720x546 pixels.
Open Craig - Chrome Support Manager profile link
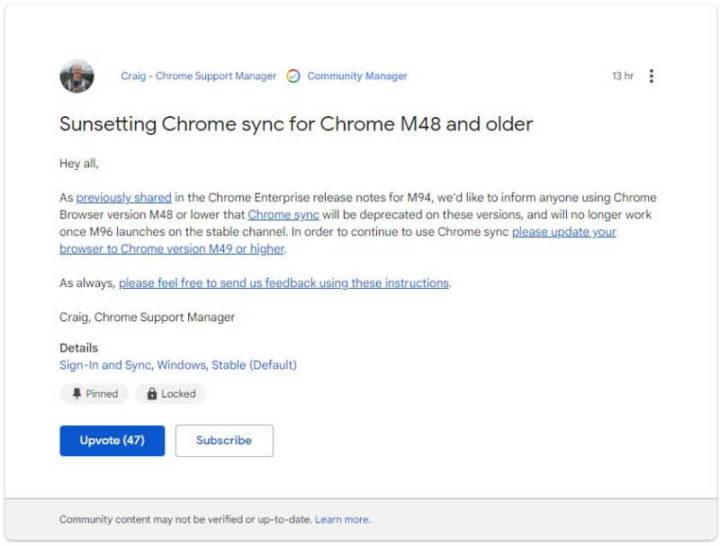[x=198, y=76]
